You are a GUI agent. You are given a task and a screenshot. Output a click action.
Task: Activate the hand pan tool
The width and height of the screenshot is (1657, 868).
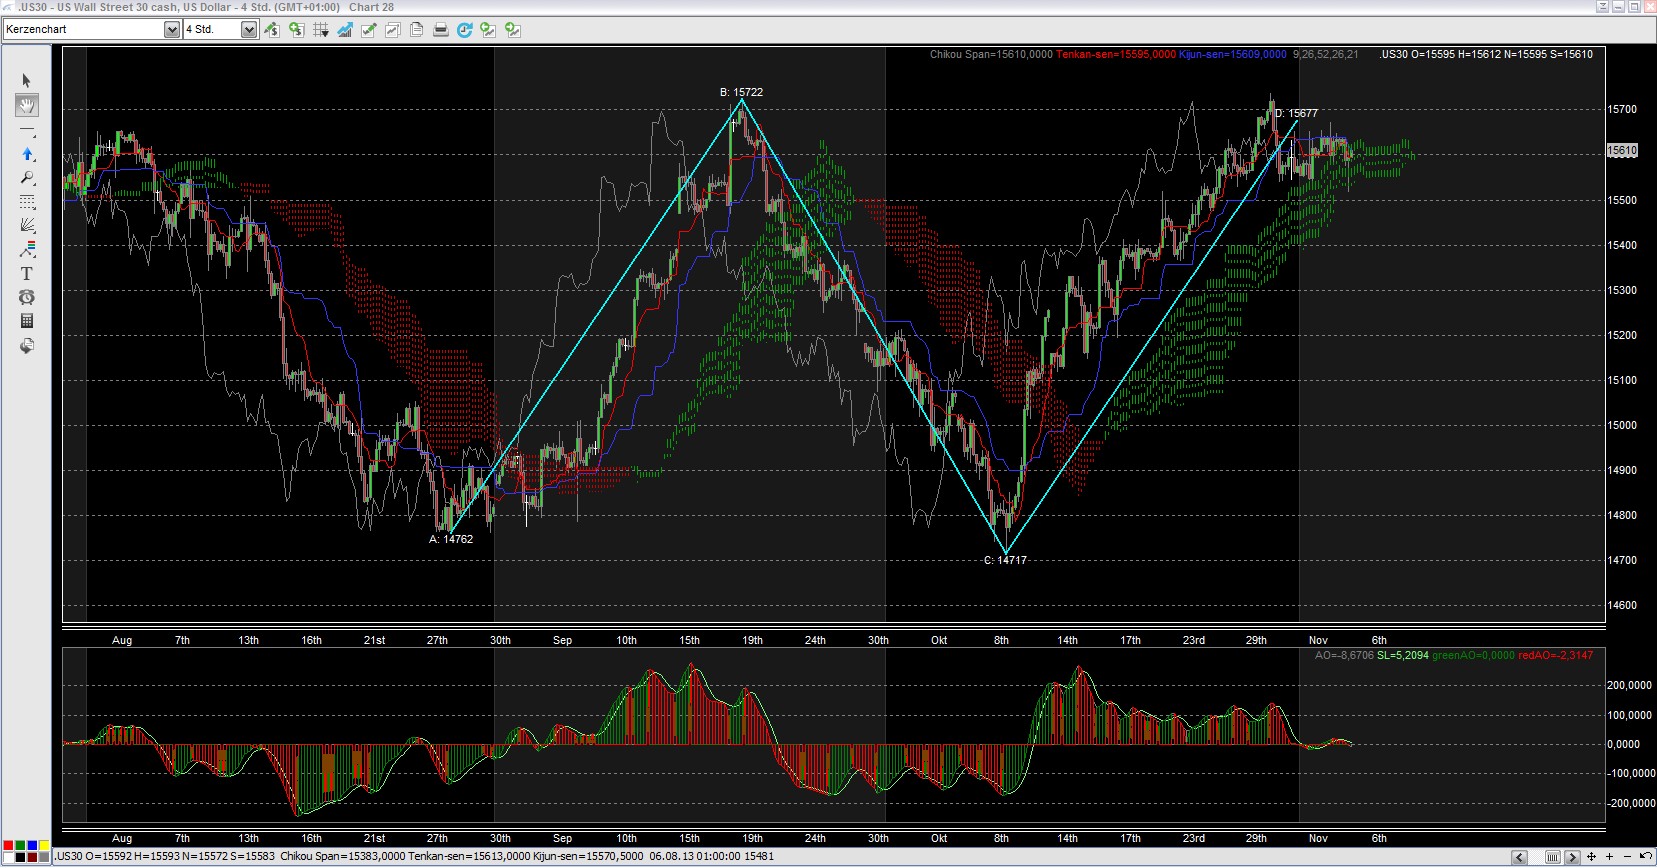tap(27, 105)
